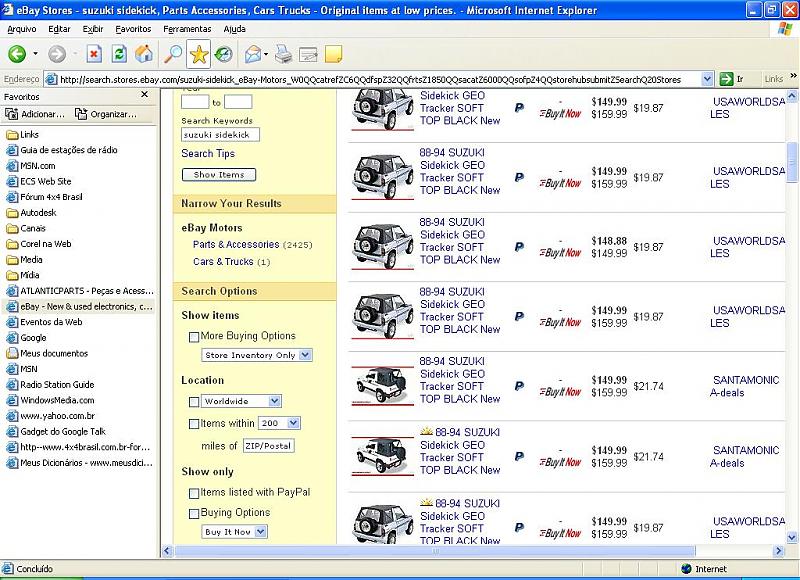Click the Search Keywords input field

220,135
